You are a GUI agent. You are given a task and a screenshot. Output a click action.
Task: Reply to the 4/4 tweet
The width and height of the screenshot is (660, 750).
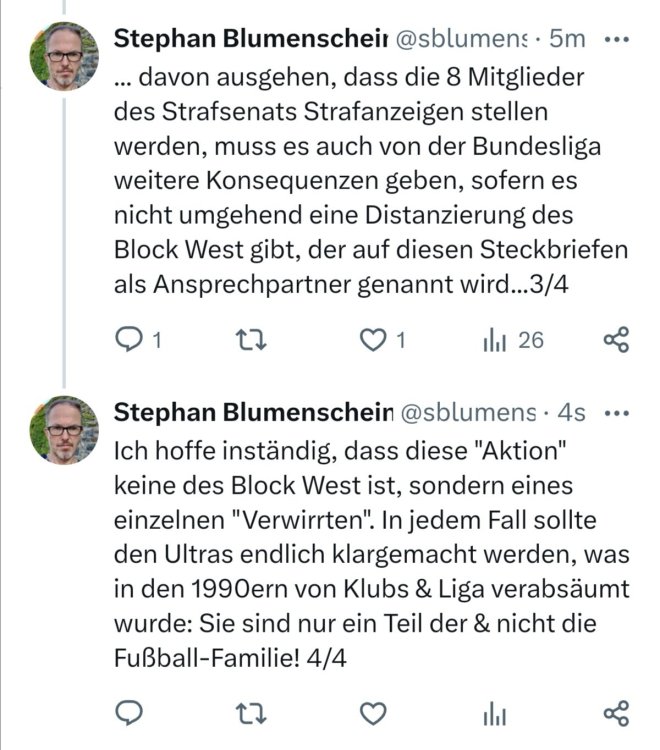pyautogui.click(x=130, y=713)
